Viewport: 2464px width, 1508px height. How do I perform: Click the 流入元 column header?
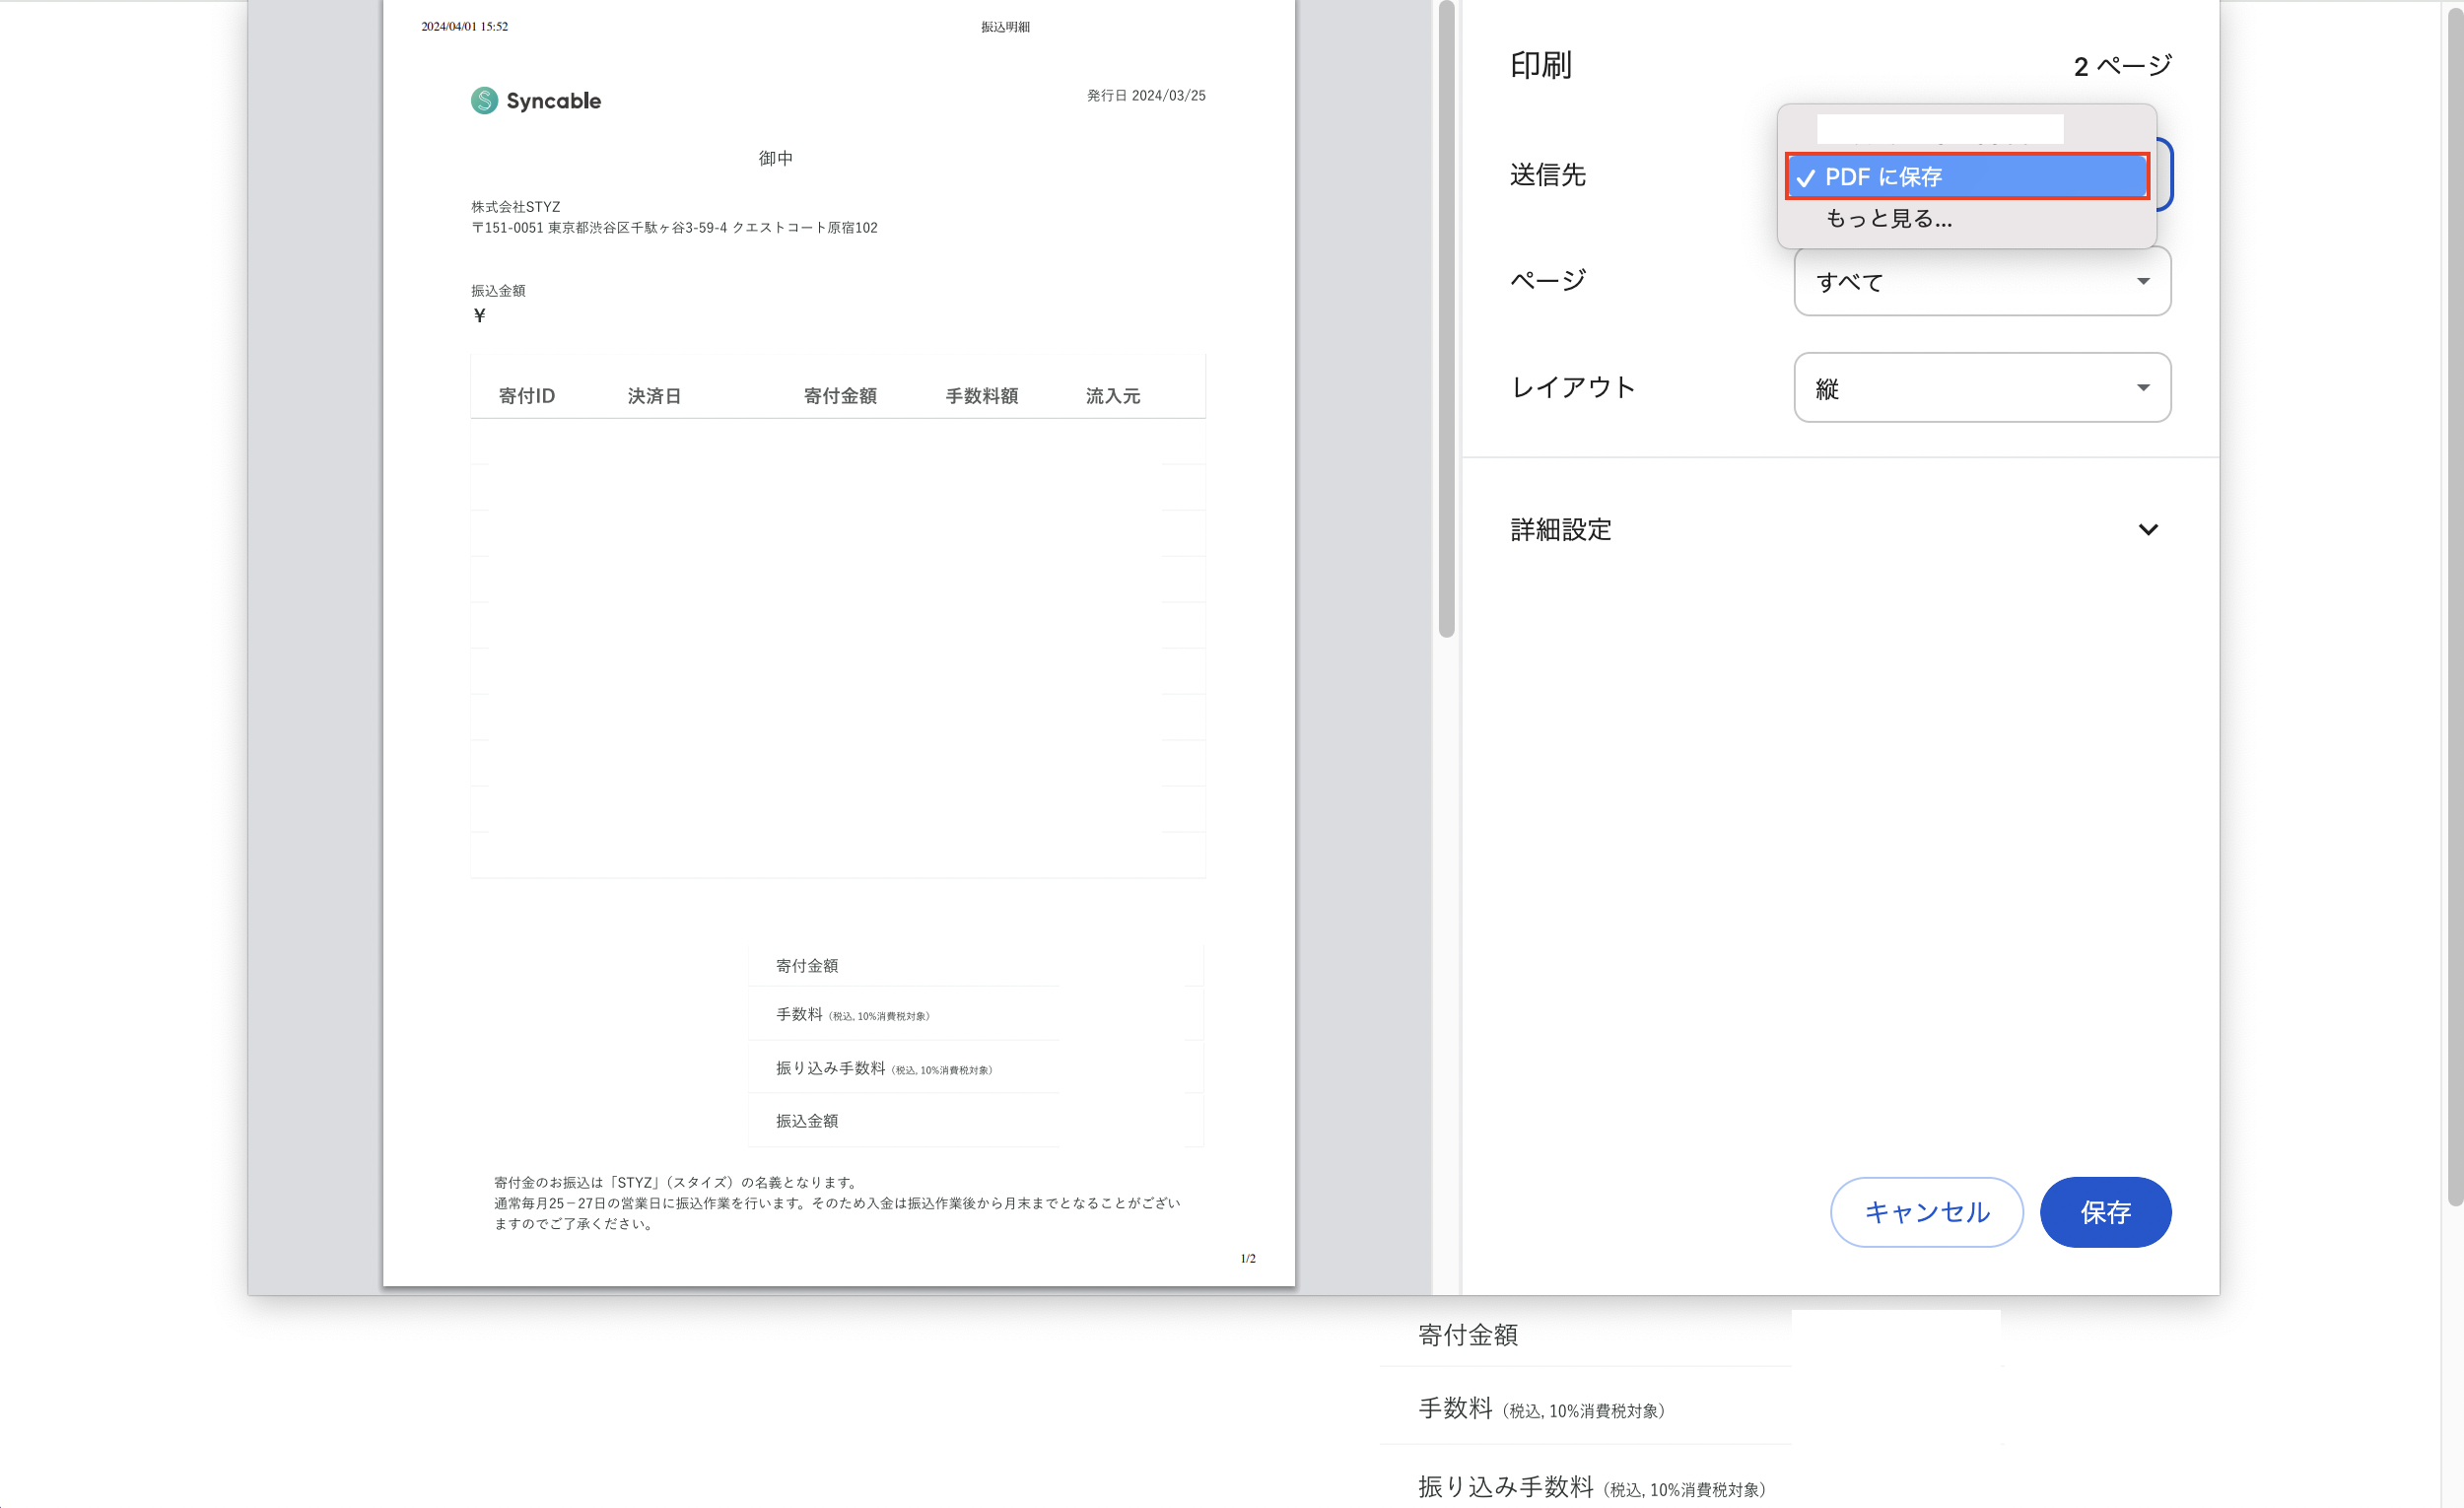coord(1113,396)
